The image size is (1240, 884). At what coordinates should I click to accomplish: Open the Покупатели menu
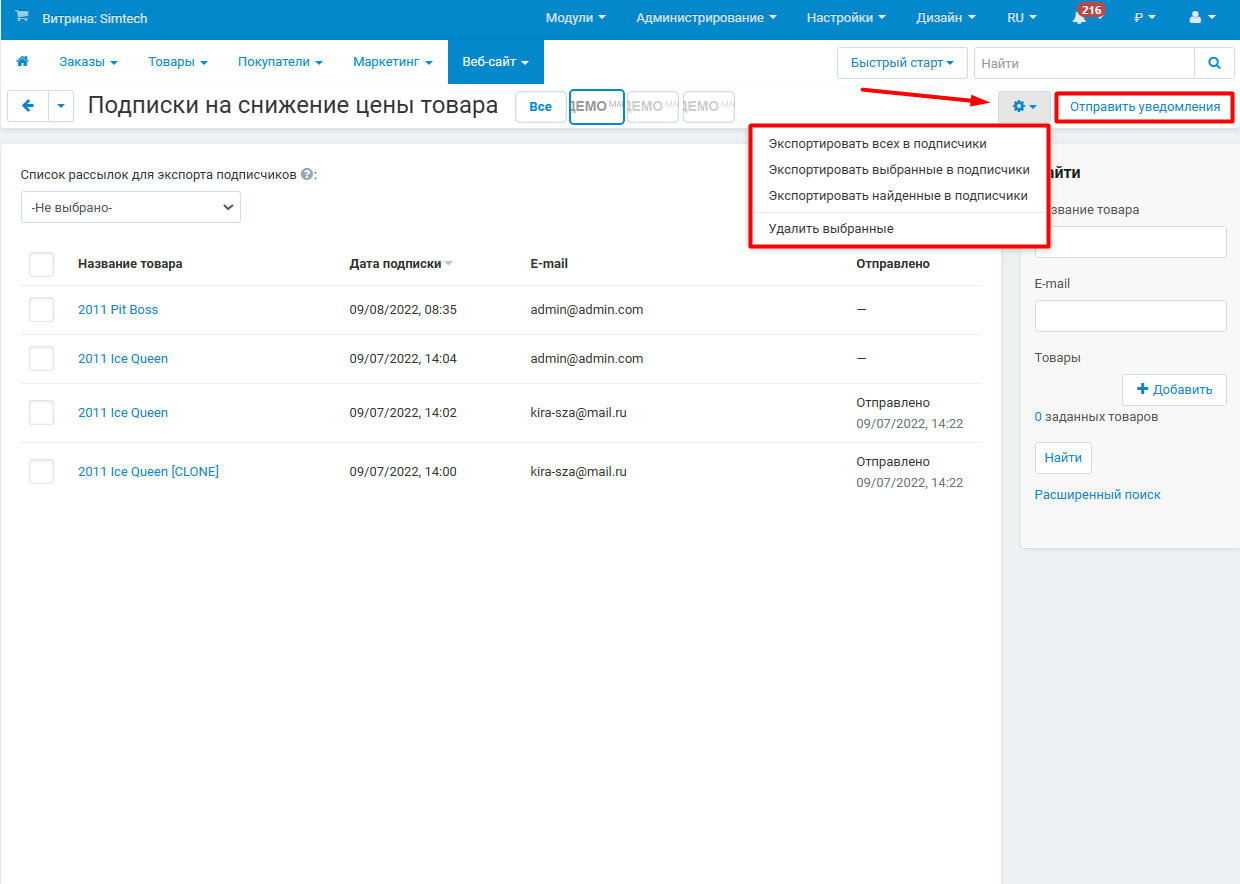coord(280,62)
